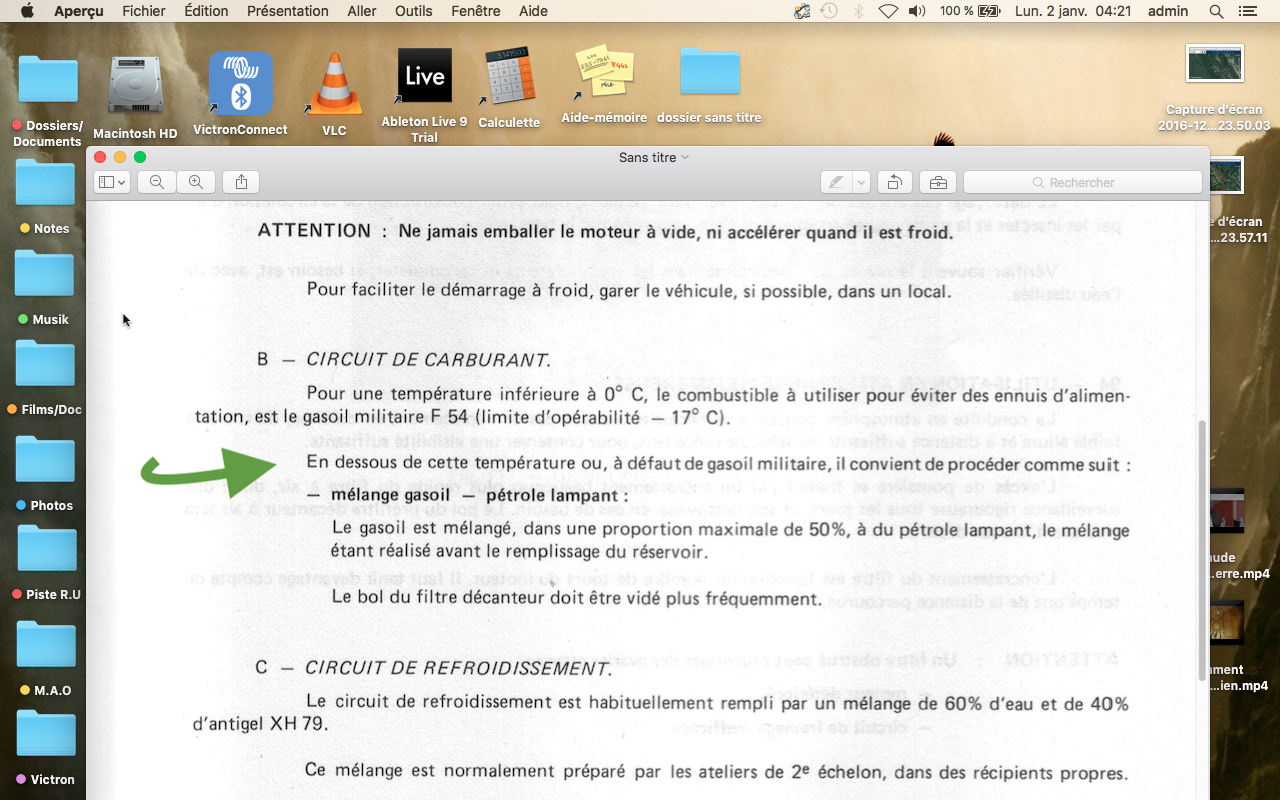
Task: Expand the Sans titre title dropdown
Action: pos(685,157)
